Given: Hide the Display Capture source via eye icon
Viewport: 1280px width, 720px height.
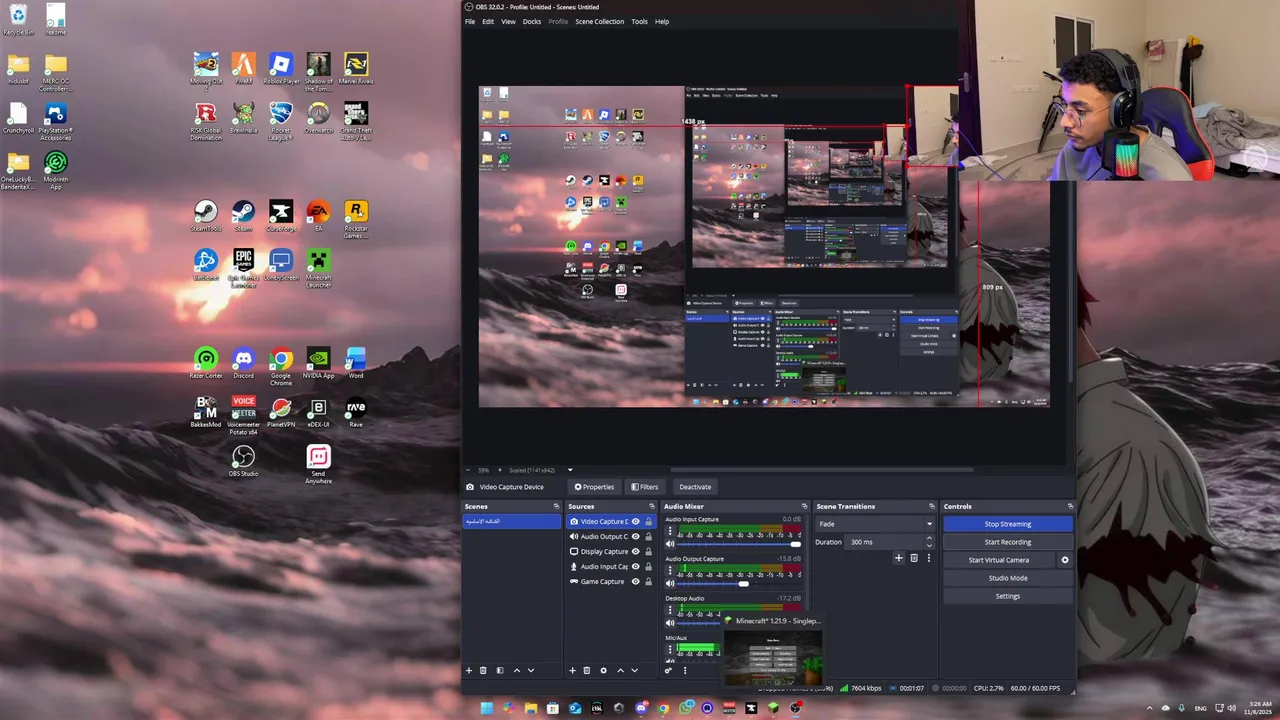Looking at the screenshot, I should point(635,551).
